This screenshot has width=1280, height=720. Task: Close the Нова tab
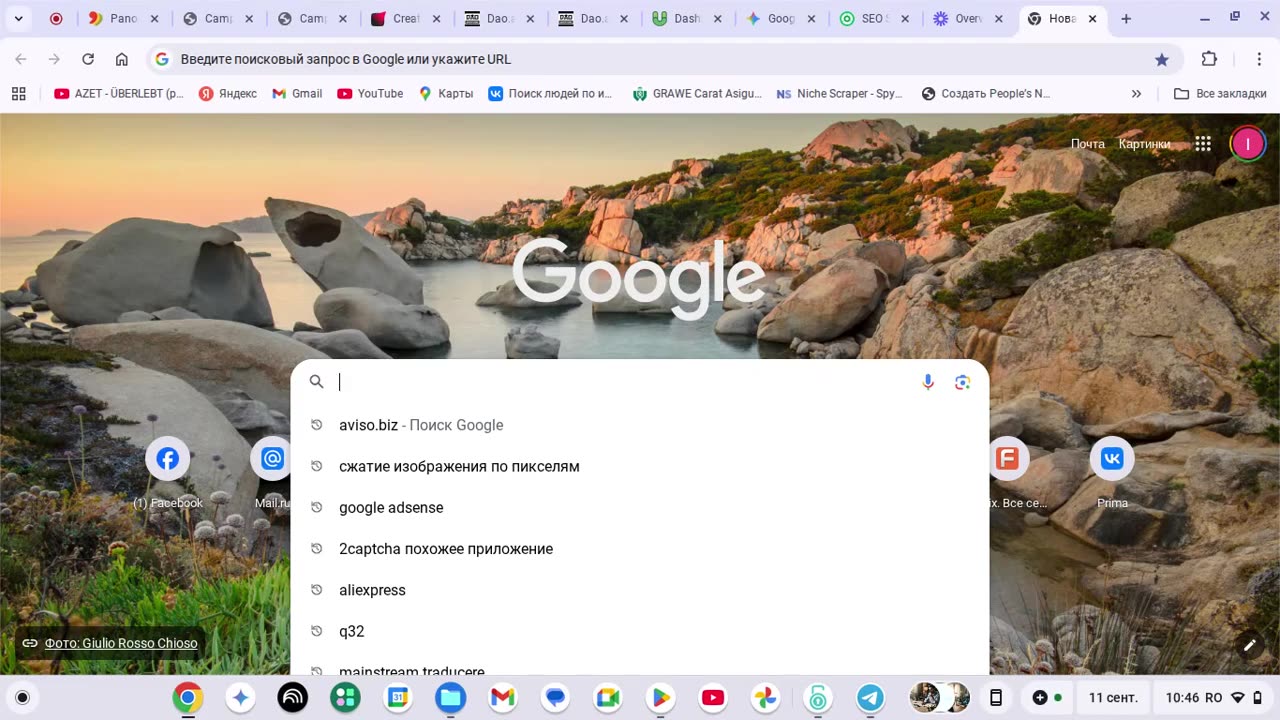click(x=1092, y=18)
